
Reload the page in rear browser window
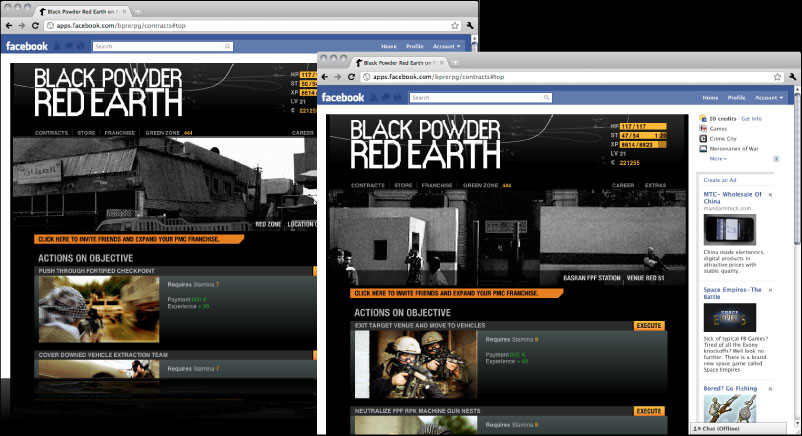pos(35,25)
